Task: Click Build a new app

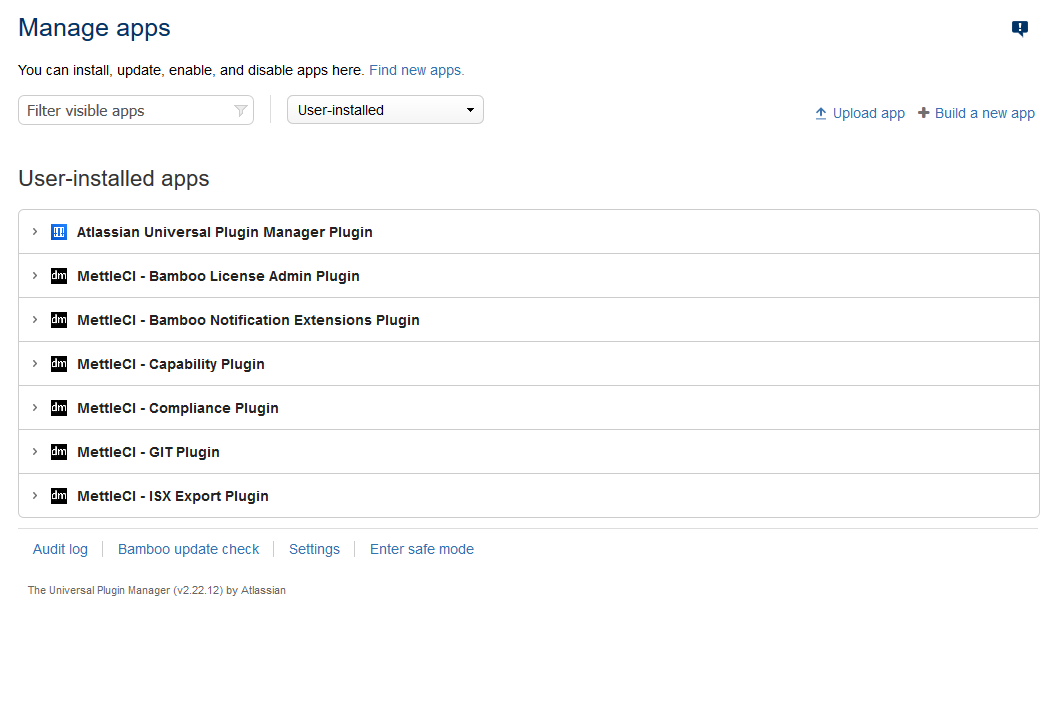Action: (x=977, y=113)
